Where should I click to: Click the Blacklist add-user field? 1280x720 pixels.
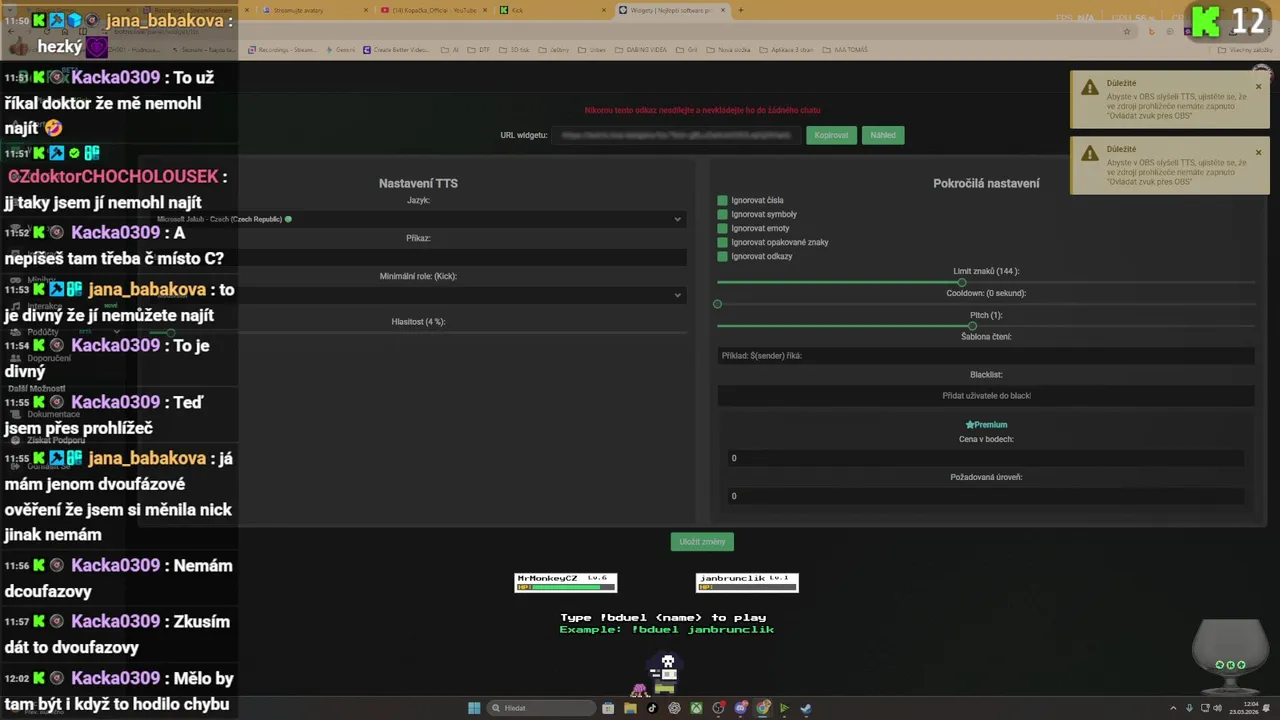click(986, 396)
